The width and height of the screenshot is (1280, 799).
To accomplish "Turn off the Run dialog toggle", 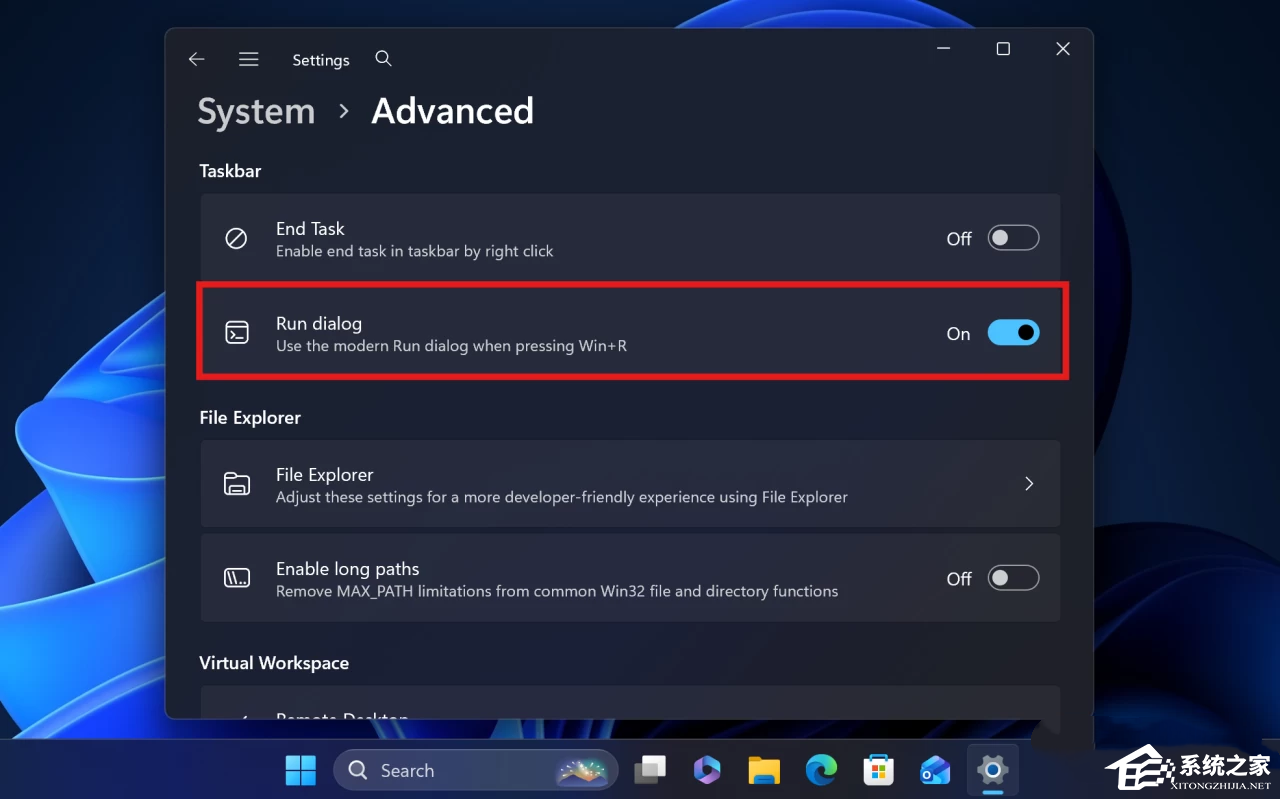I will (x=1013, y=333).
